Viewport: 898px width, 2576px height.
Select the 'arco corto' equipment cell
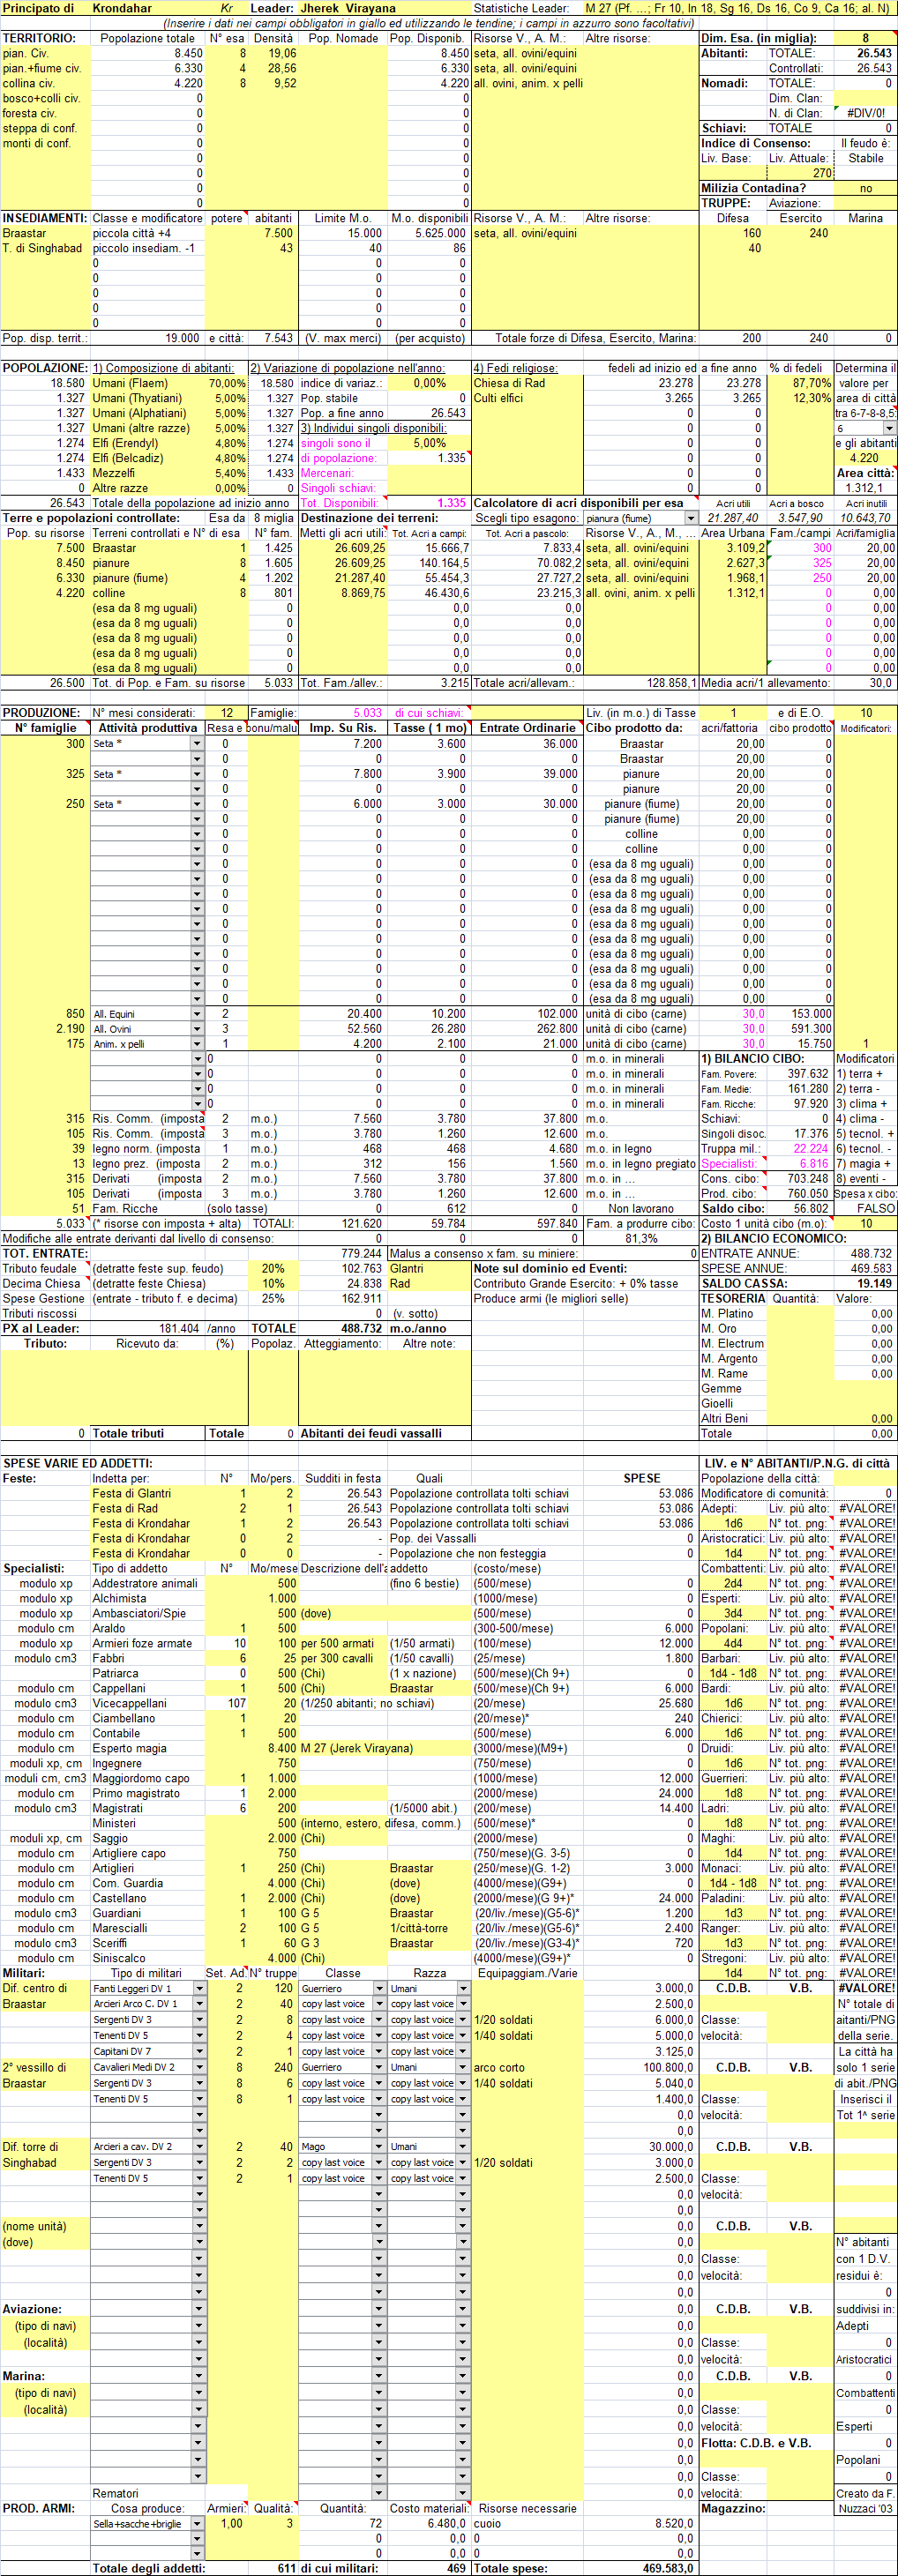[x=527, y=2067]
